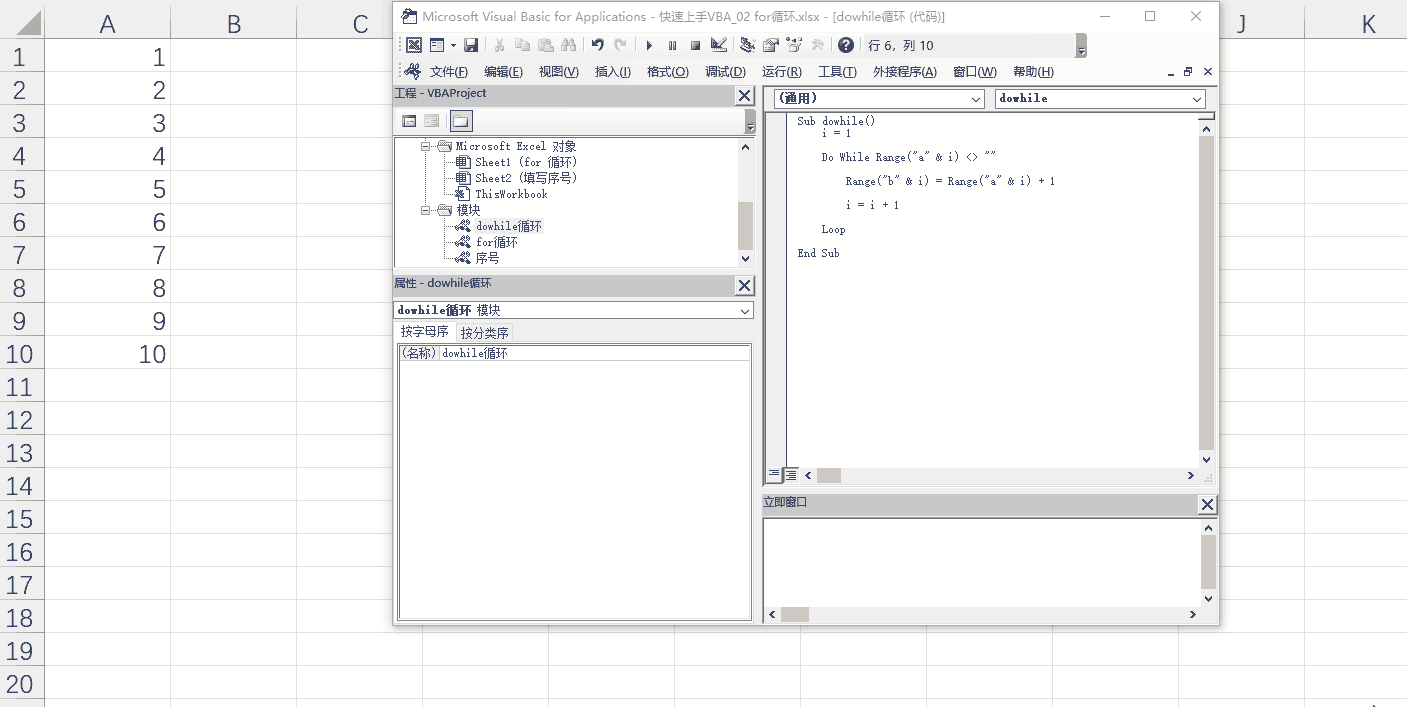Toggle Design Mode icon in the toolbar
This screenshot has height=707, width=1407.
(718, 45)
